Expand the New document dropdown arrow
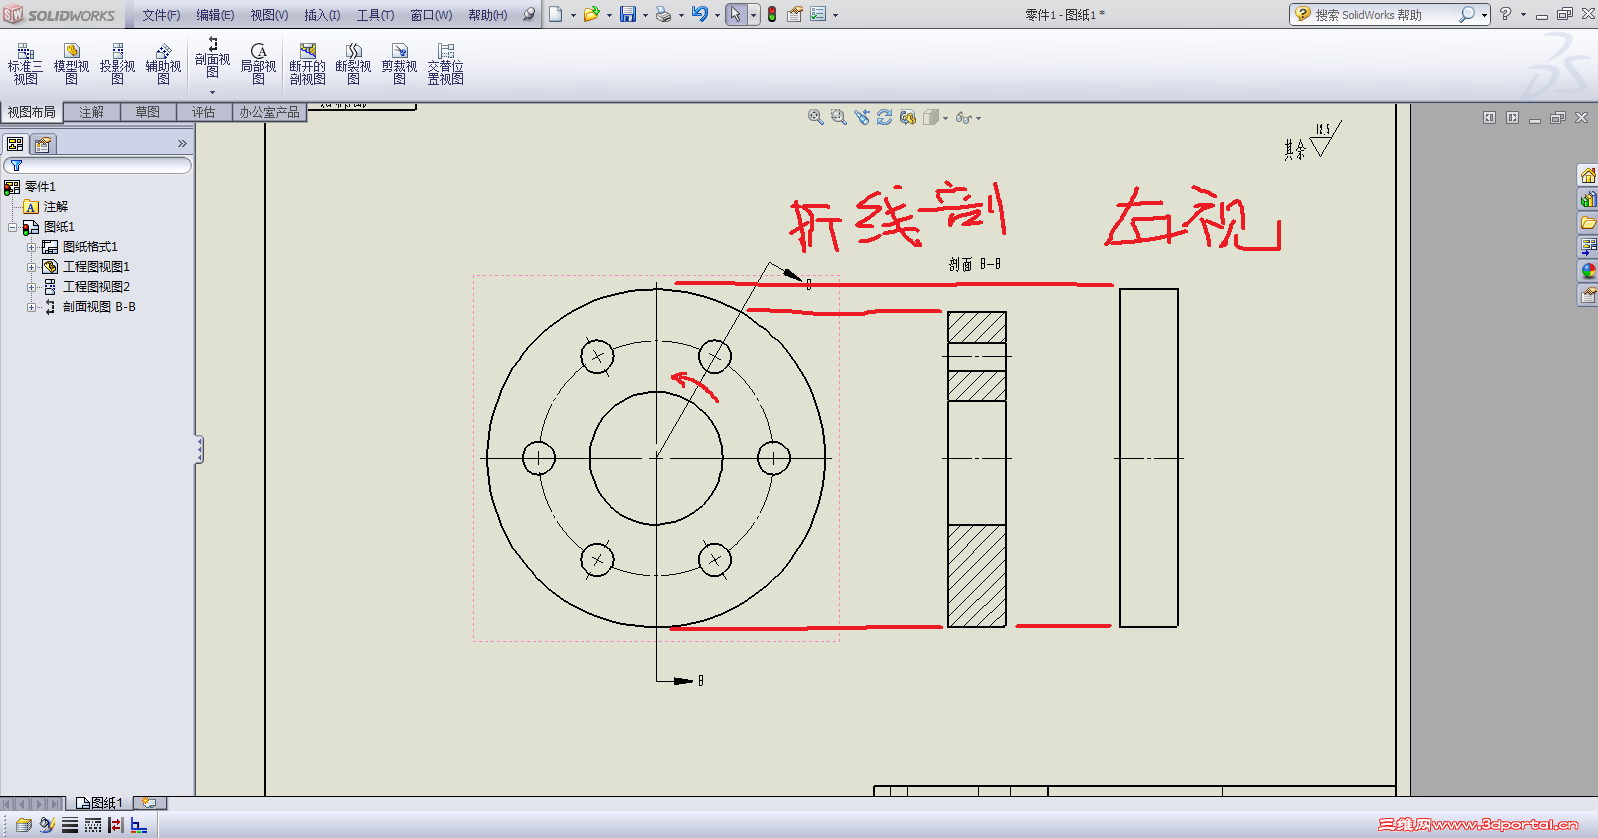 tap(573, 15)
